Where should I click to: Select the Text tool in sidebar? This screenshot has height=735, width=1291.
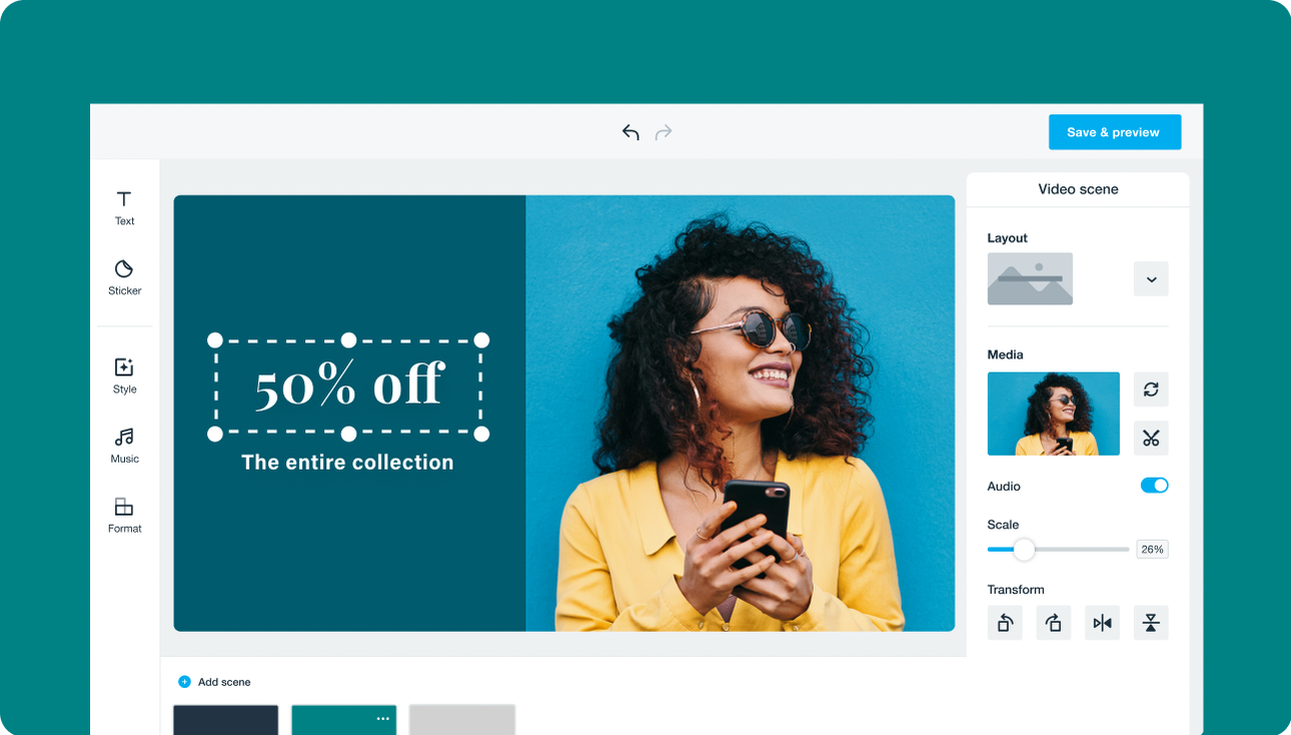pos(124,208)
